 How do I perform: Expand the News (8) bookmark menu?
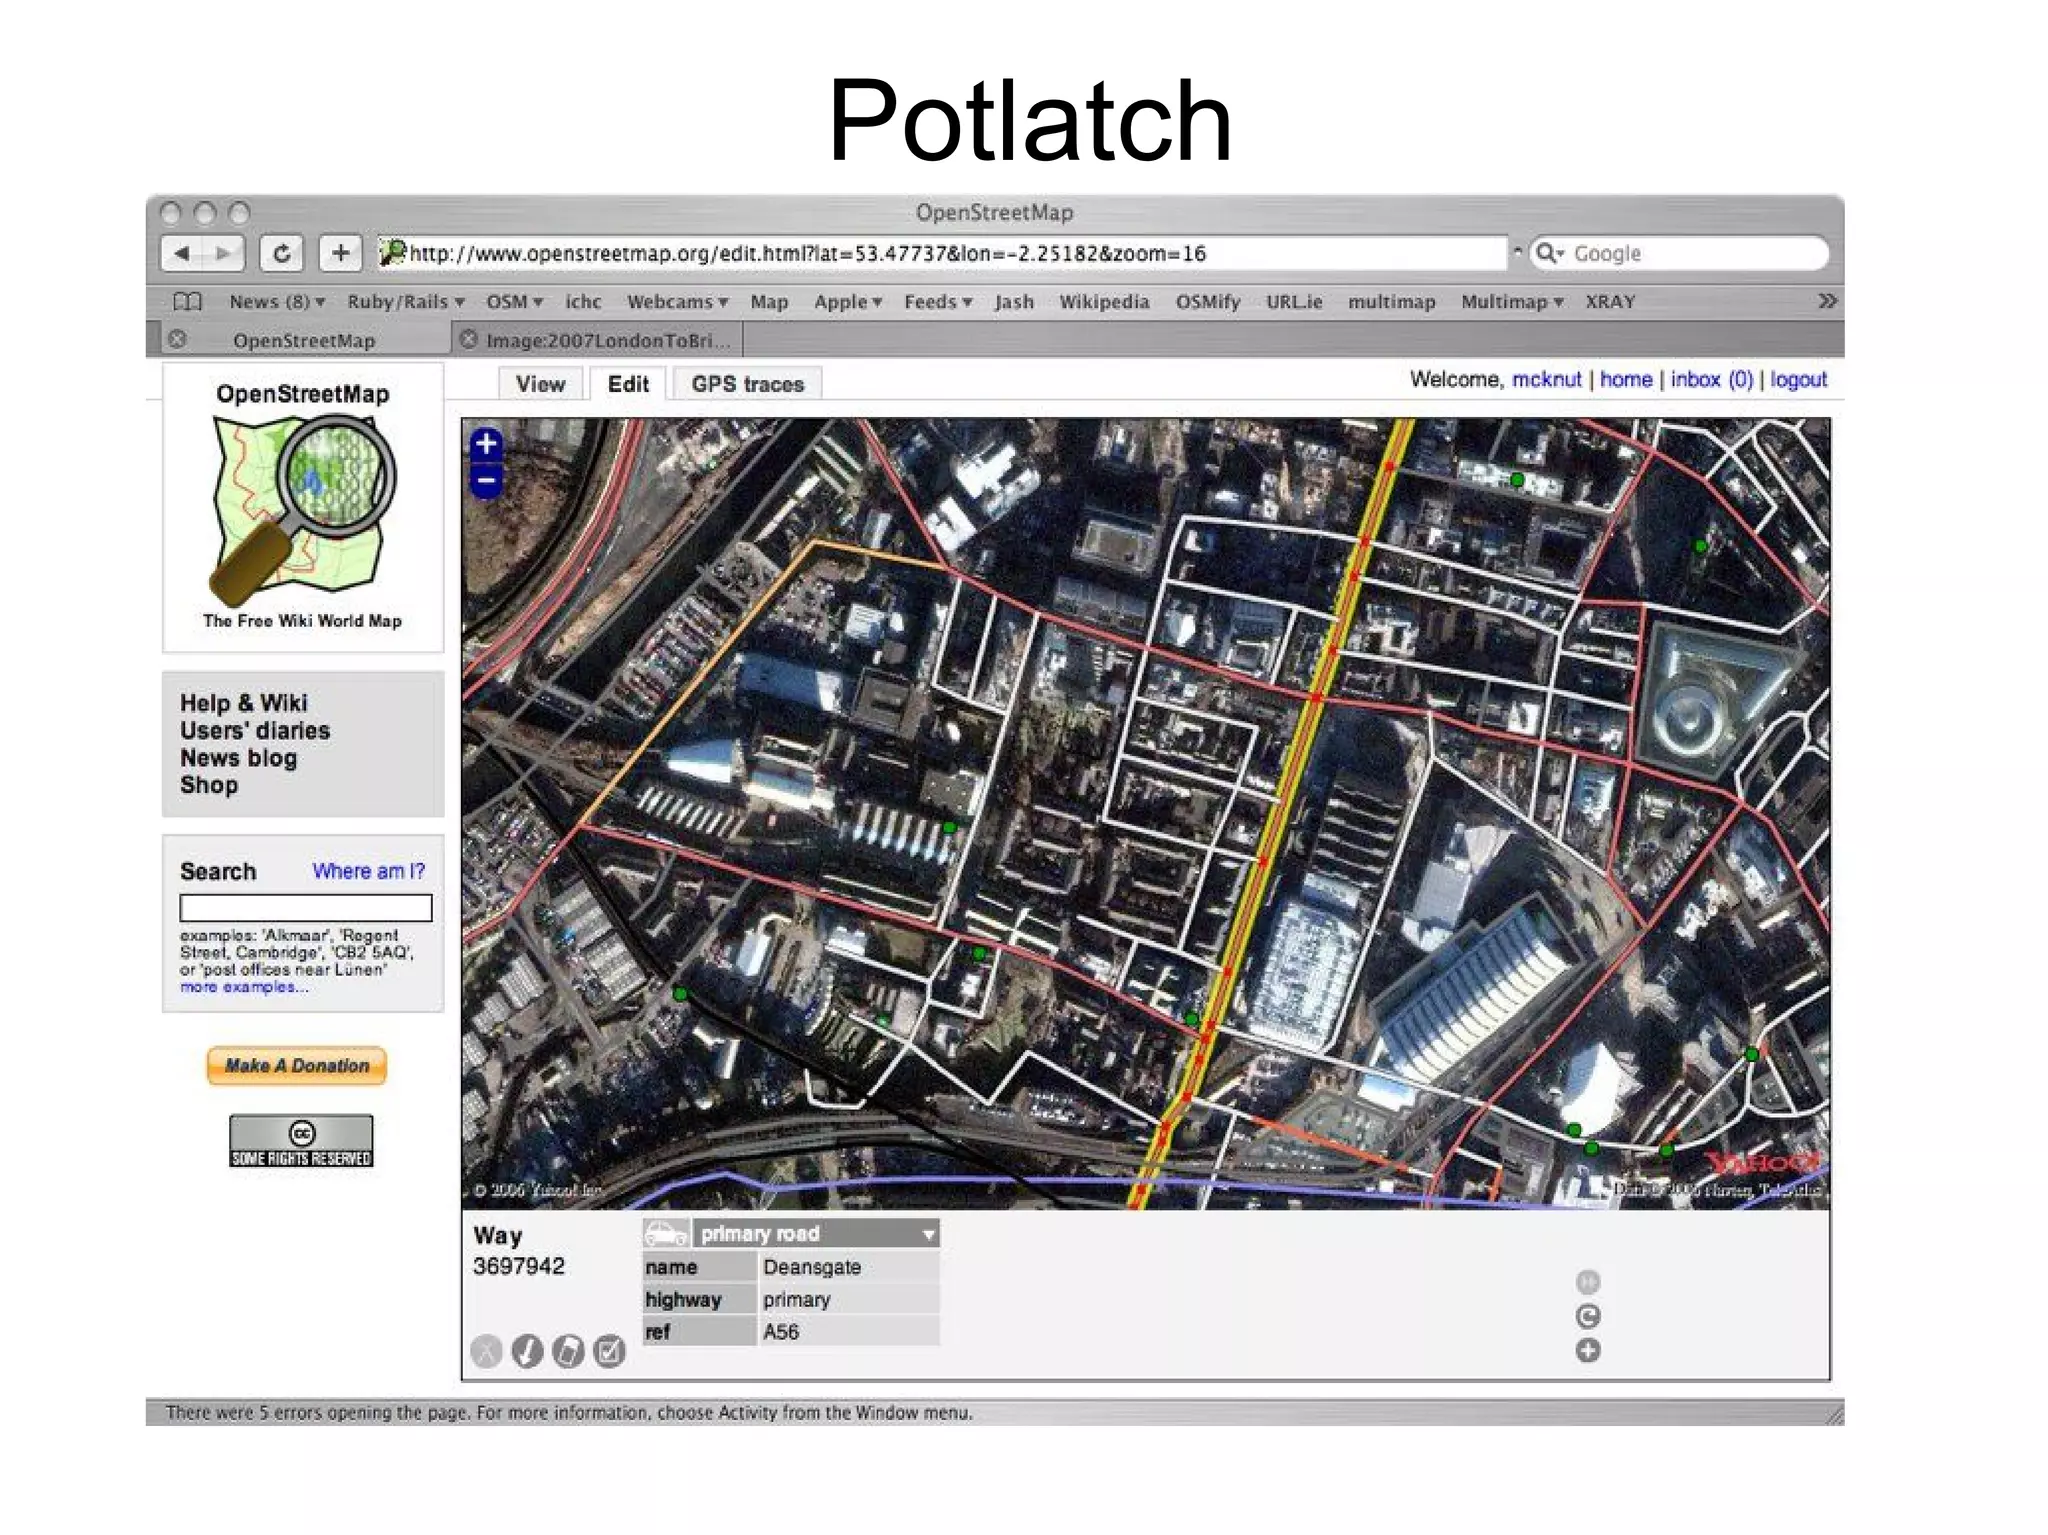click(277, 301)
